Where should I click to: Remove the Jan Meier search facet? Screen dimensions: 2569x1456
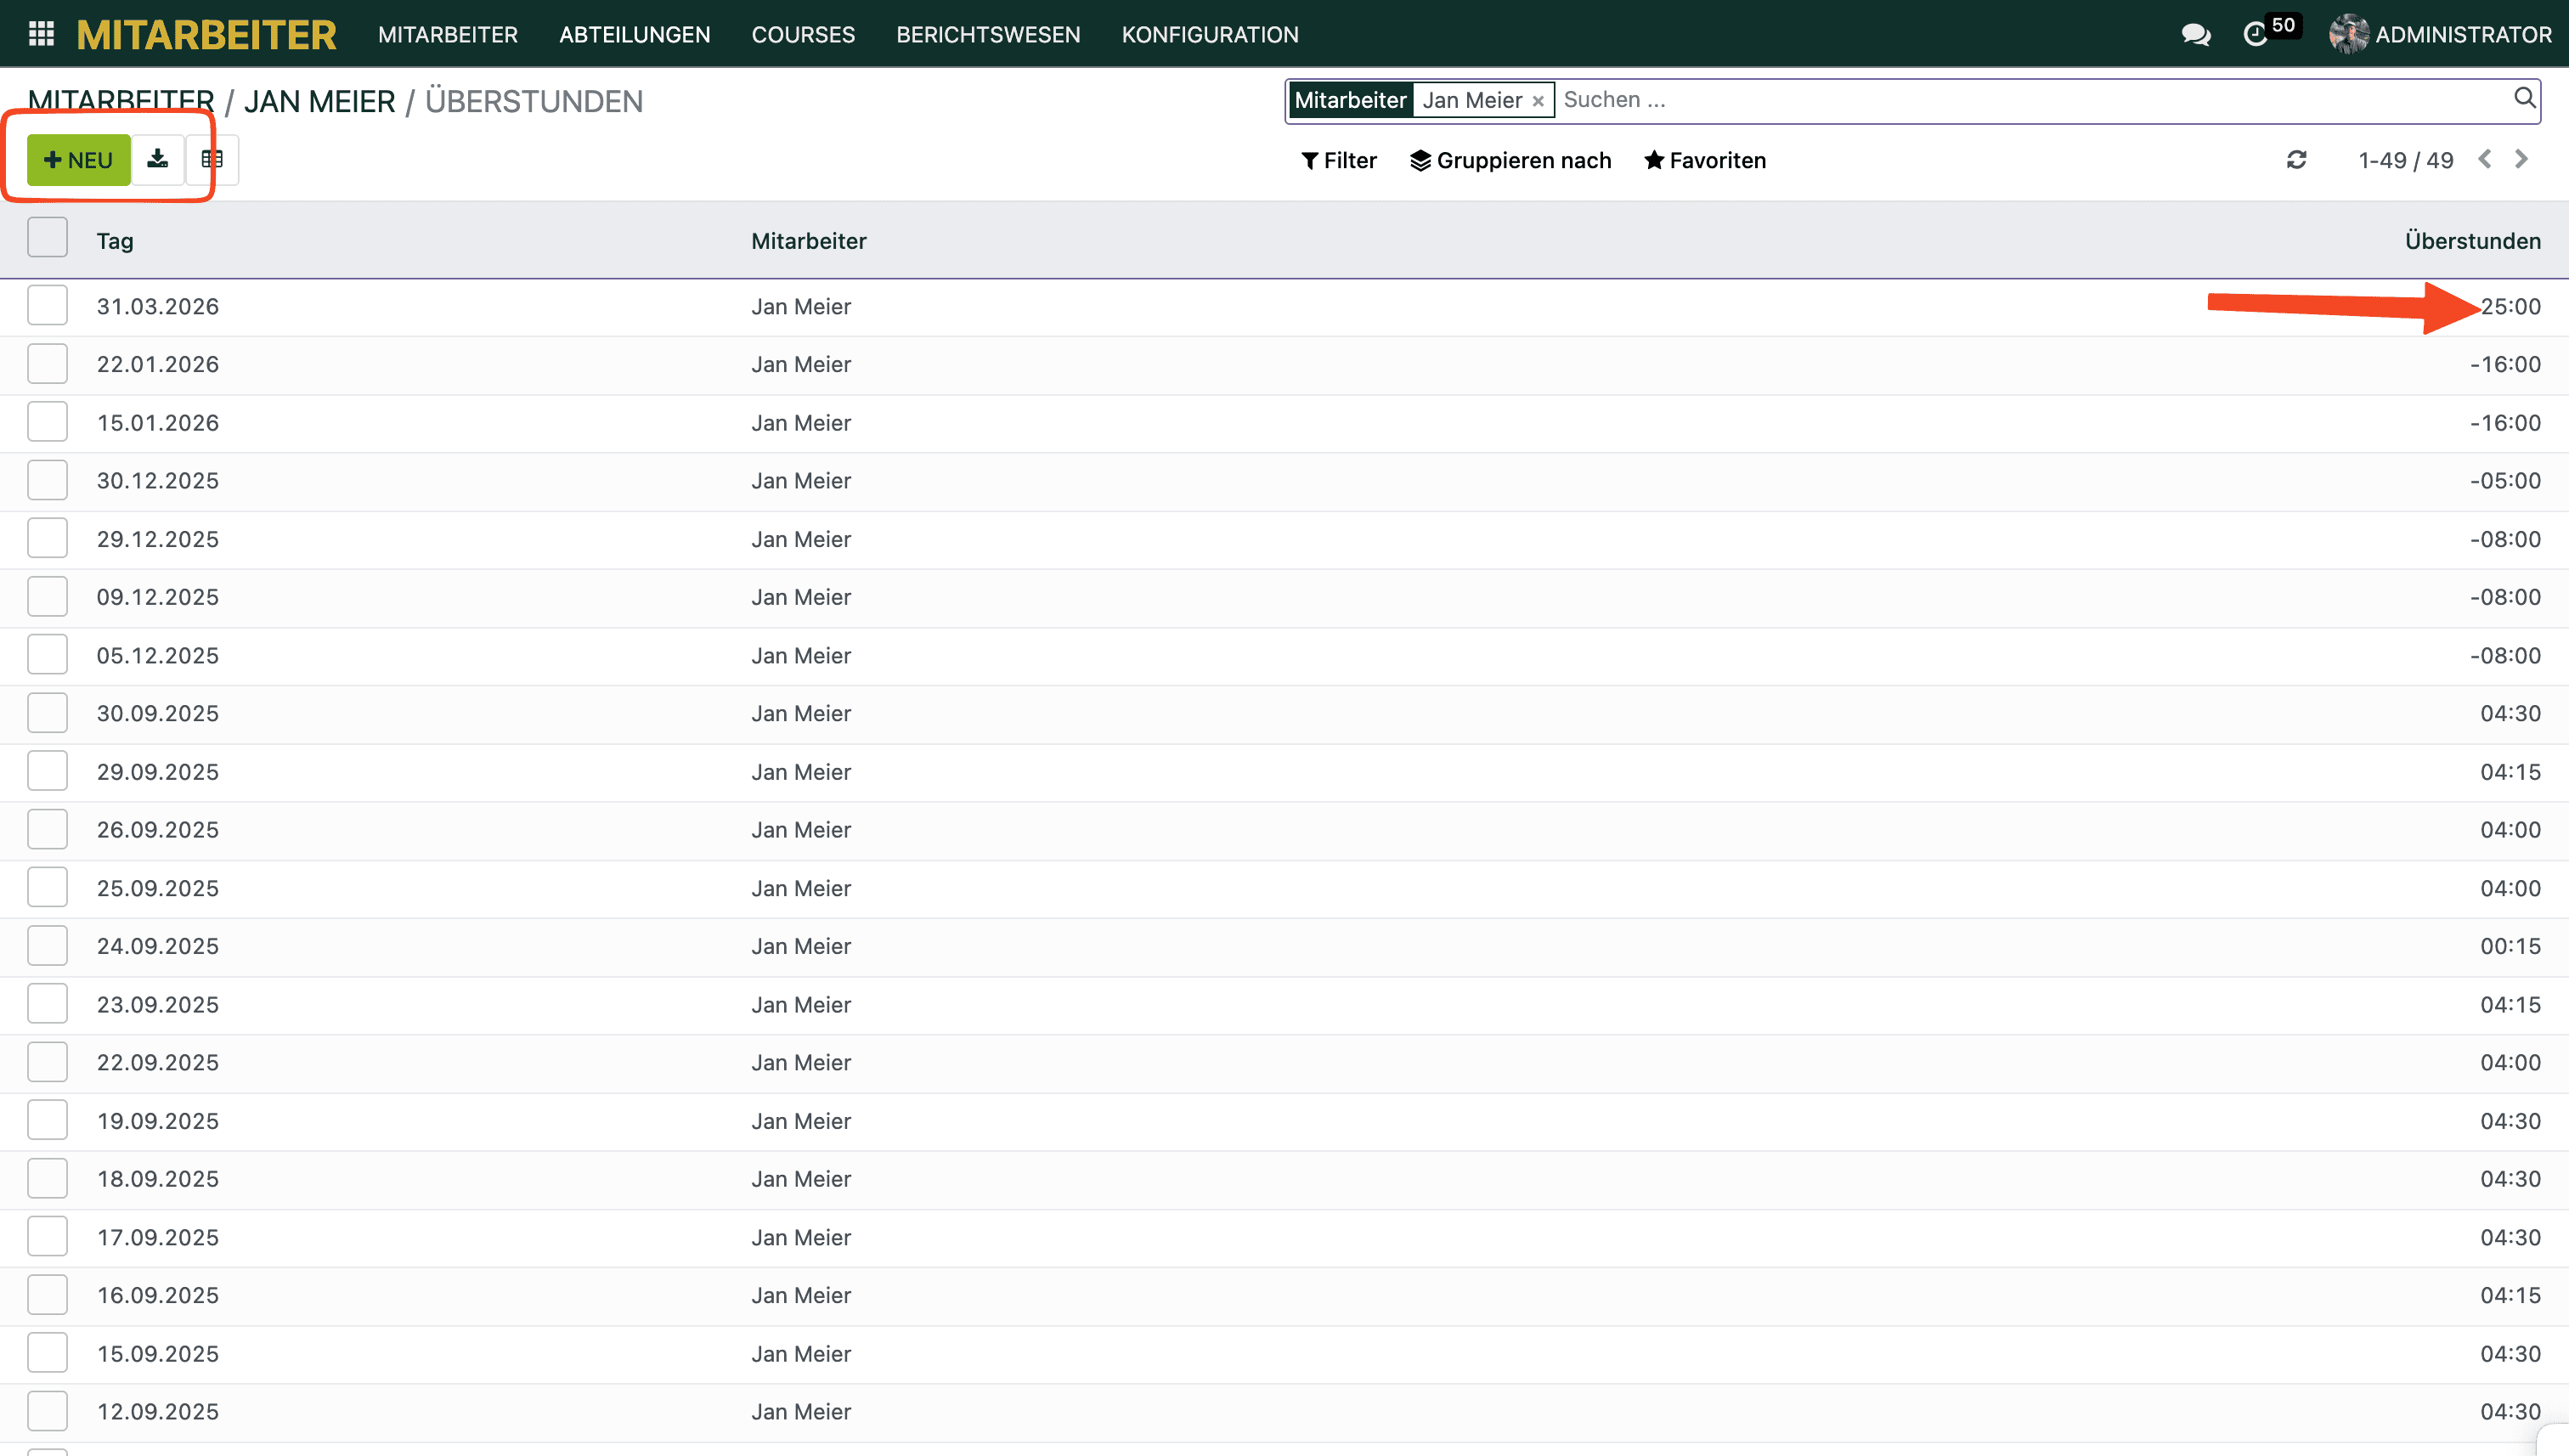point(1538,101)
